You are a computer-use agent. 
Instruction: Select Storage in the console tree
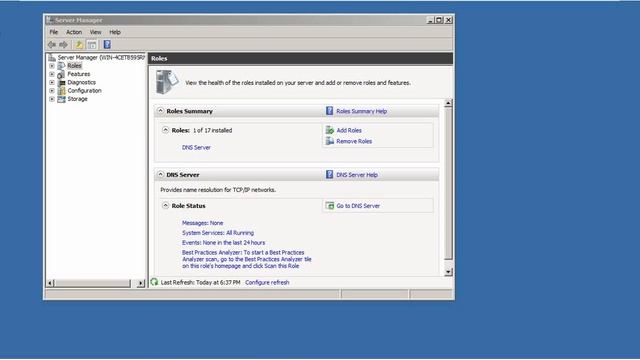(78, 99)
